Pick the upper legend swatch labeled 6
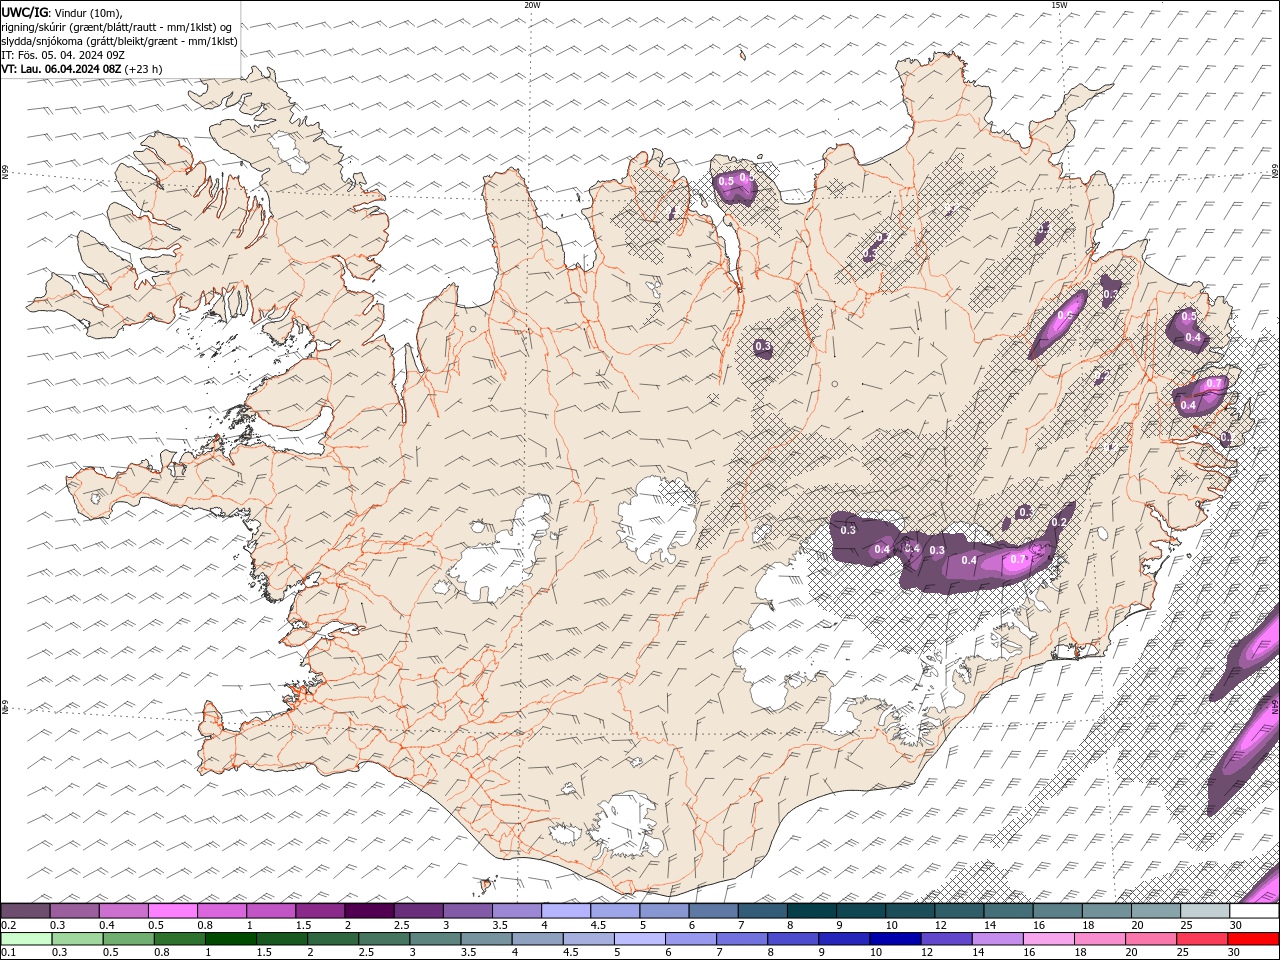 coord(712,911)
